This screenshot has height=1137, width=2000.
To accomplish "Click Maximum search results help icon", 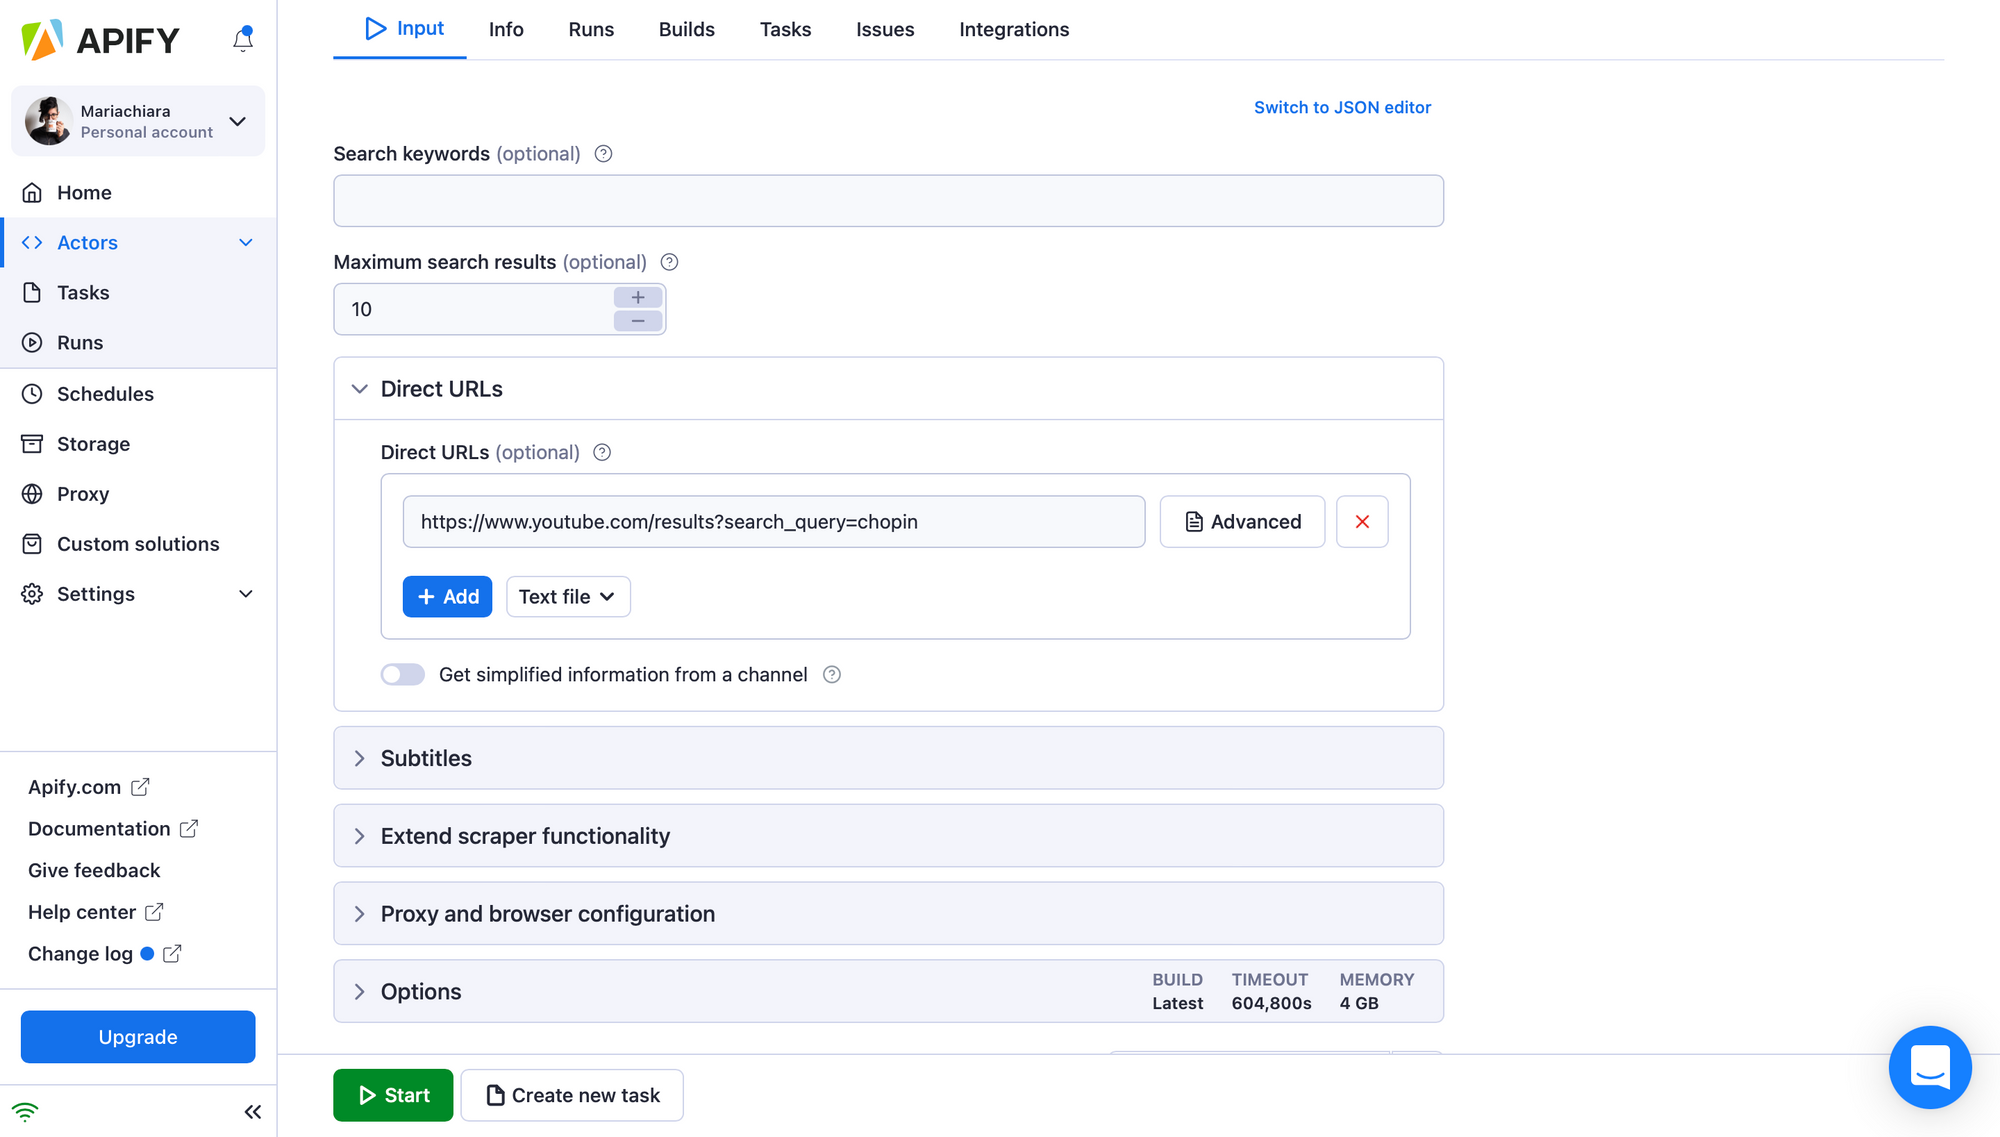I will [670, 262].
